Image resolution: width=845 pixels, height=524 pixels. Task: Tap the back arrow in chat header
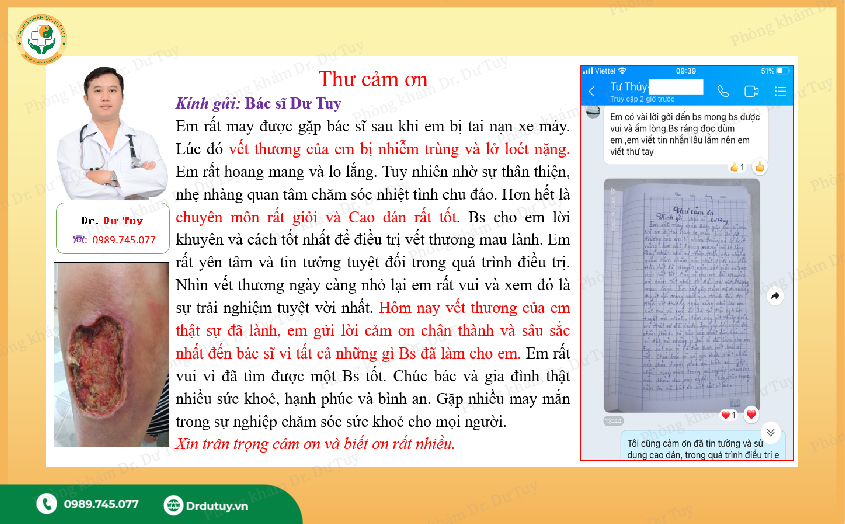click(592, 91)
